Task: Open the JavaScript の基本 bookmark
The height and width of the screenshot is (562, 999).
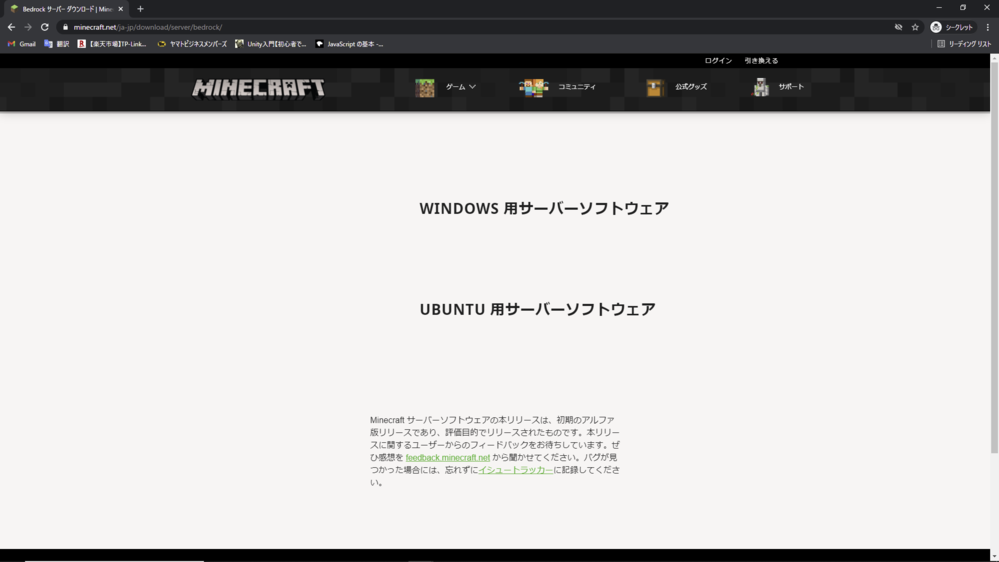Action: click(x=350, y=44)
